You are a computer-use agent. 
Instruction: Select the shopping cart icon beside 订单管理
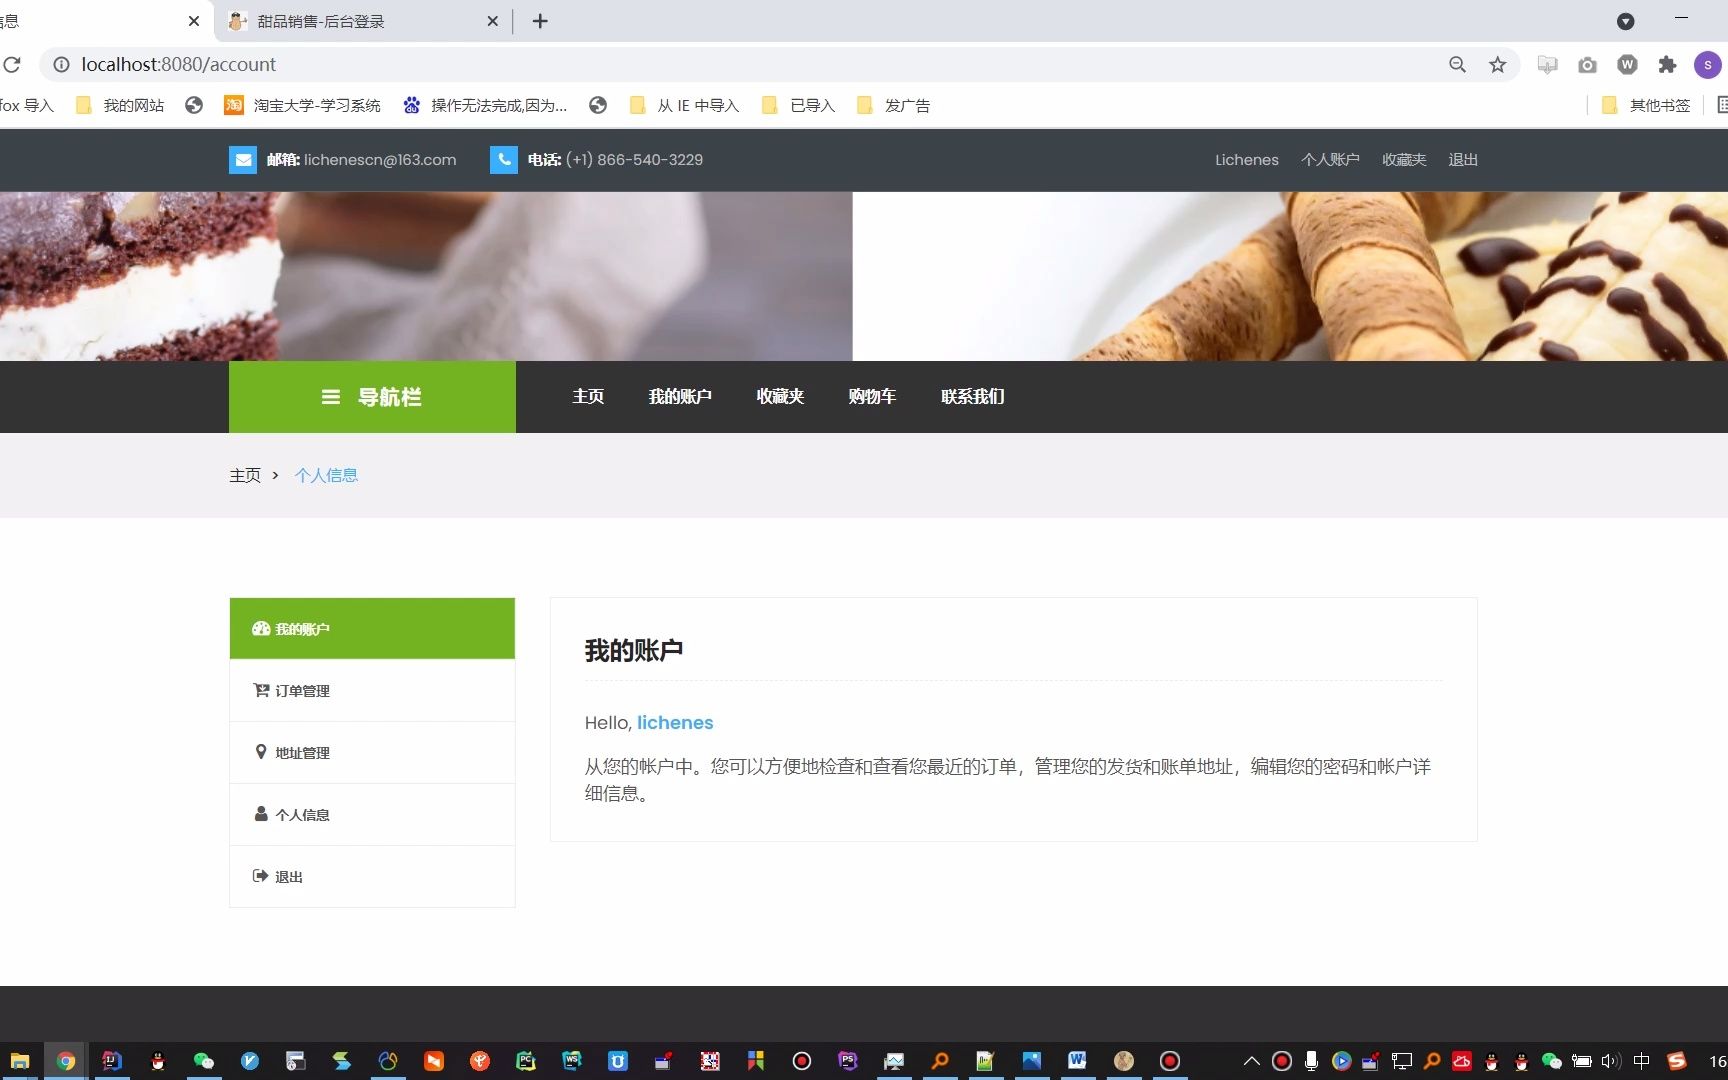(x=261, y=690)
